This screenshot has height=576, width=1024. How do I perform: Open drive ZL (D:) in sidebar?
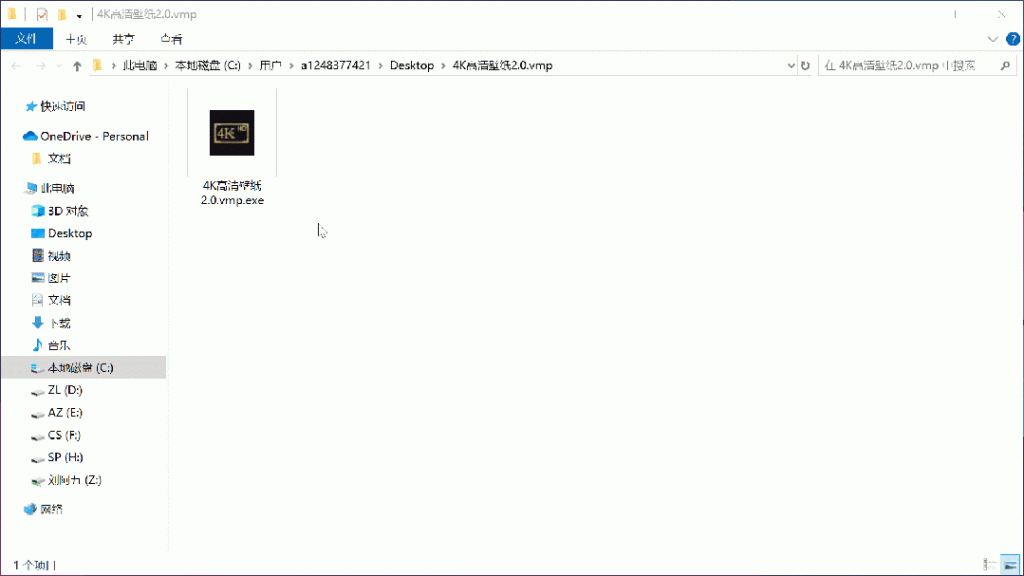(x=65, y=390)
